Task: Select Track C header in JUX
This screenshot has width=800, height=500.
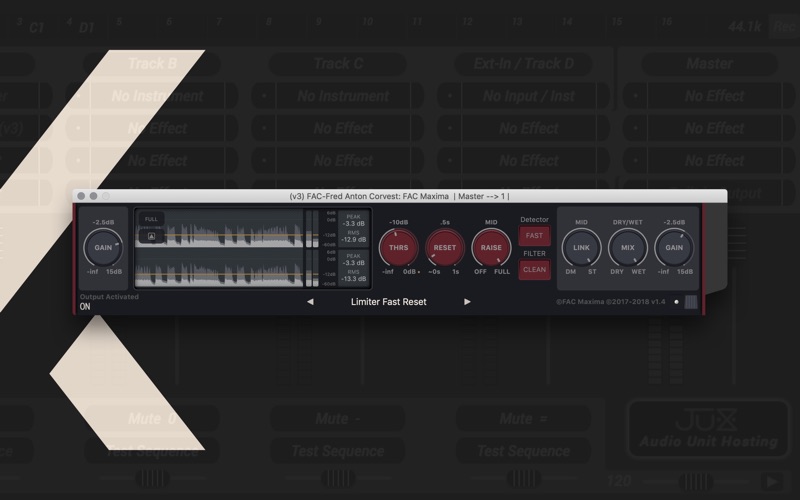Action: coord(338,64)
